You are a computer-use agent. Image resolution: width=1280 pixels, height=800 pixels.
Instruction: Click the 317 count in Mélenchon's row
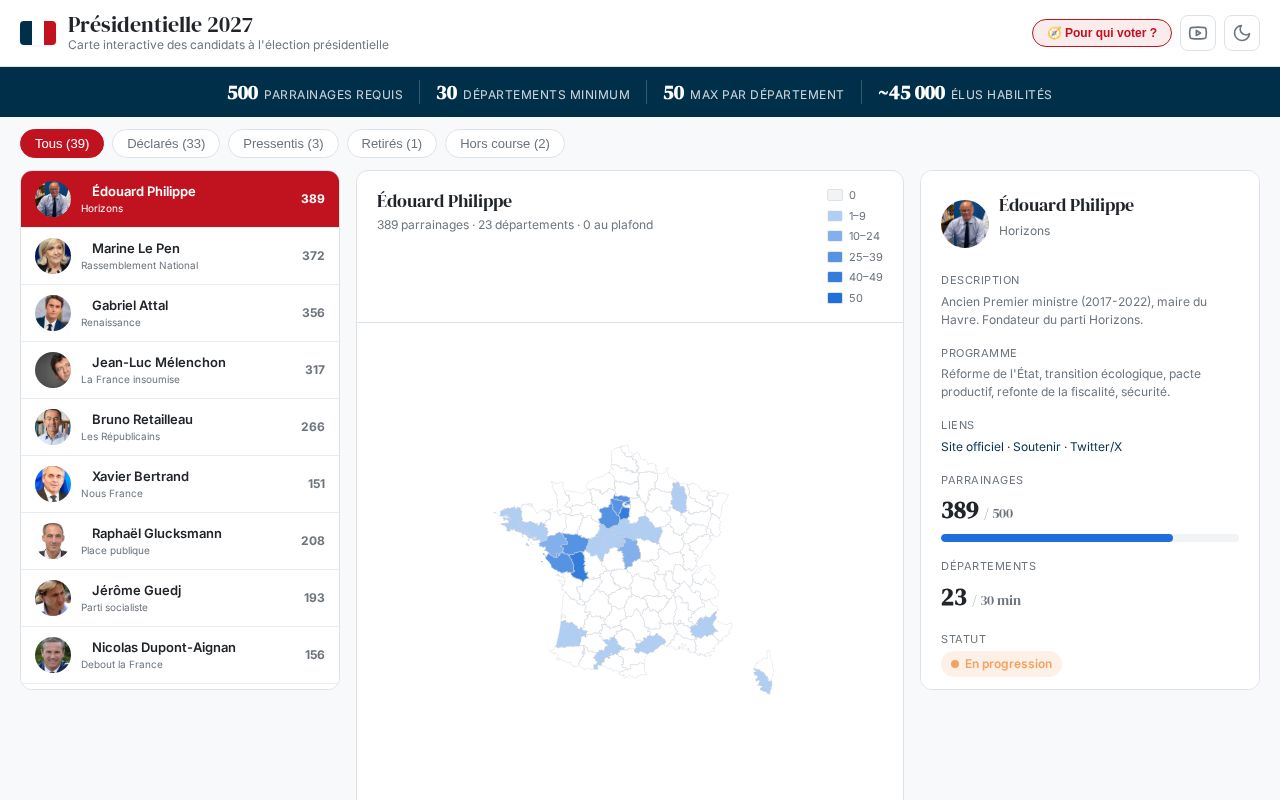click(x=315, y=370)
